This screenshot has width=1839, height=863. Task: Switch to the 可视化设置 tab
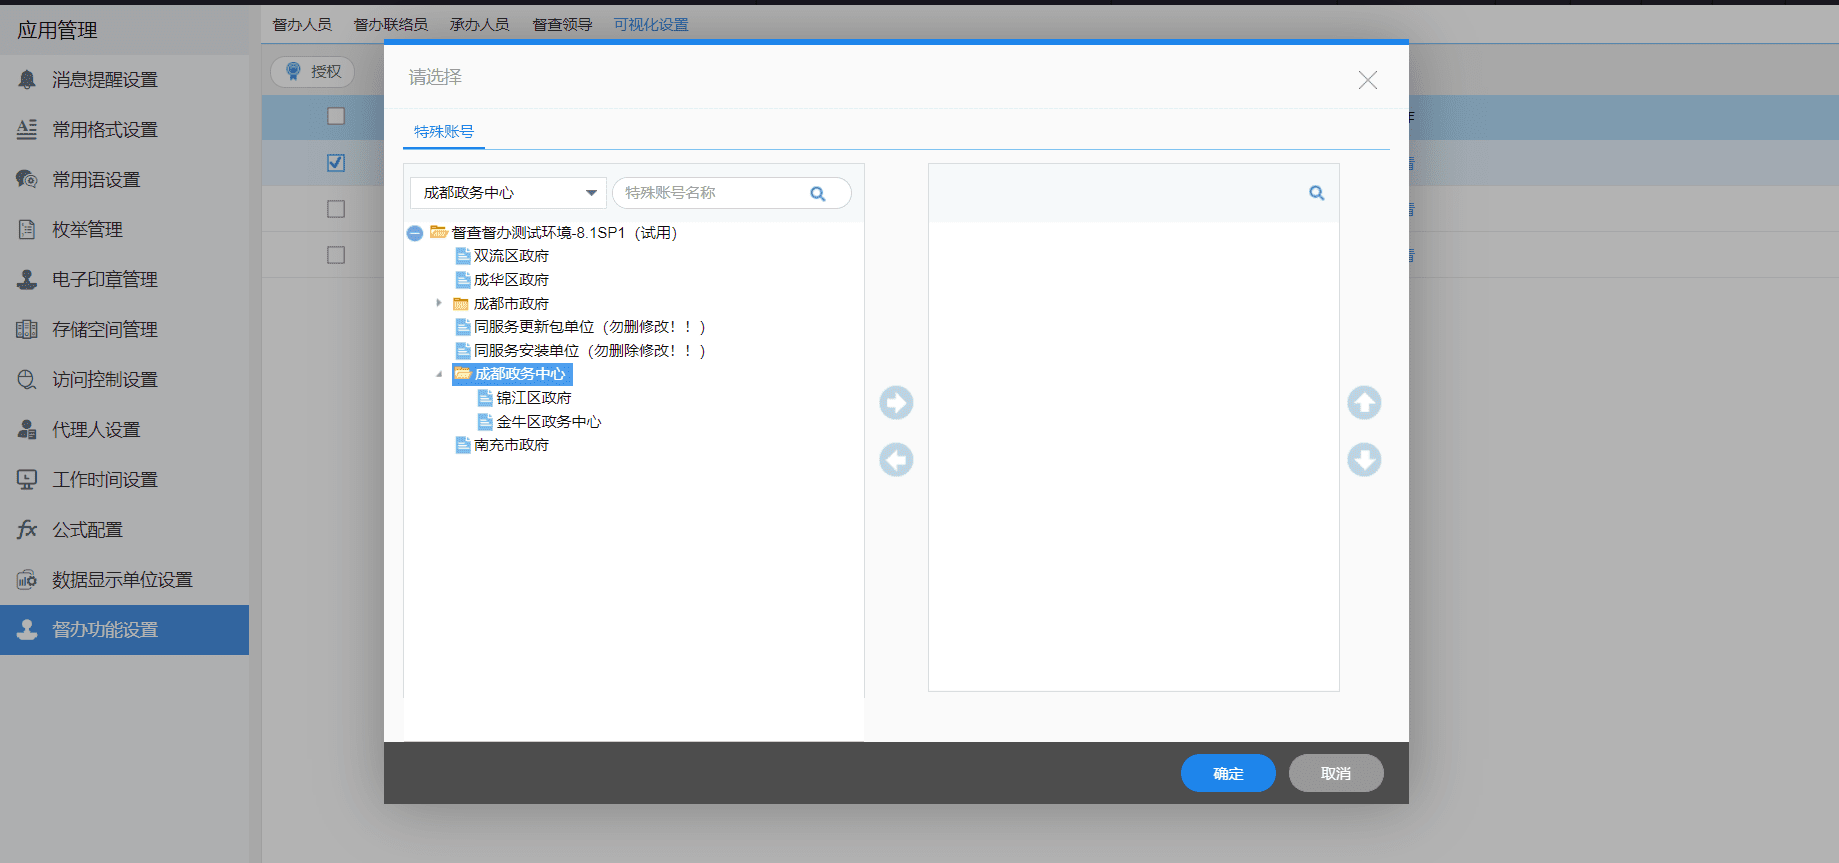(651, 25)
